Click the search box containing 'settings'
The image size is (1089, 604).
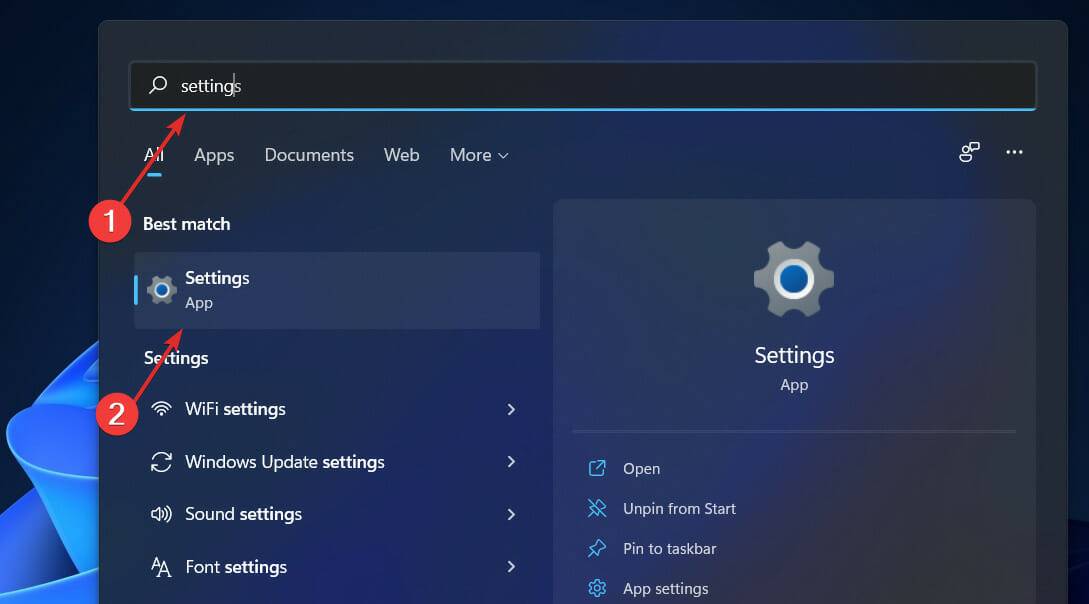(582, 85)
